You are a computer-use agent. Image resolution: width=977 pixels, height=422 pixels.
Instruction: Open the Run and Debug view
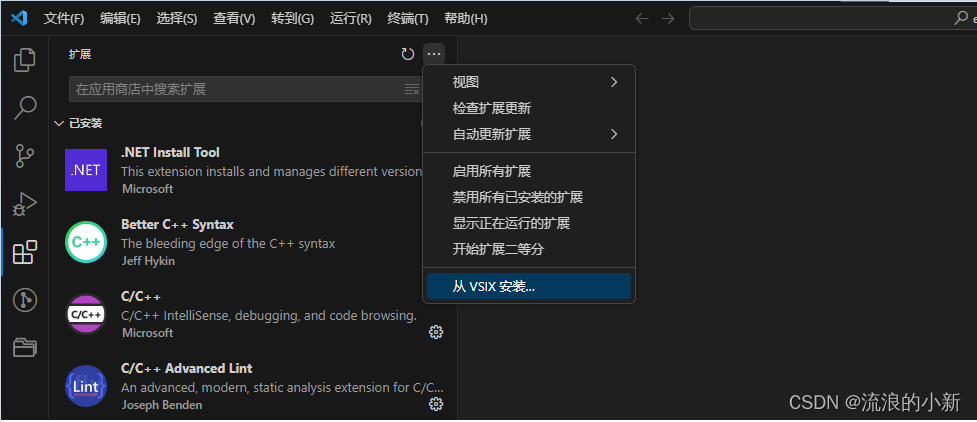click(x=24, y=204)
